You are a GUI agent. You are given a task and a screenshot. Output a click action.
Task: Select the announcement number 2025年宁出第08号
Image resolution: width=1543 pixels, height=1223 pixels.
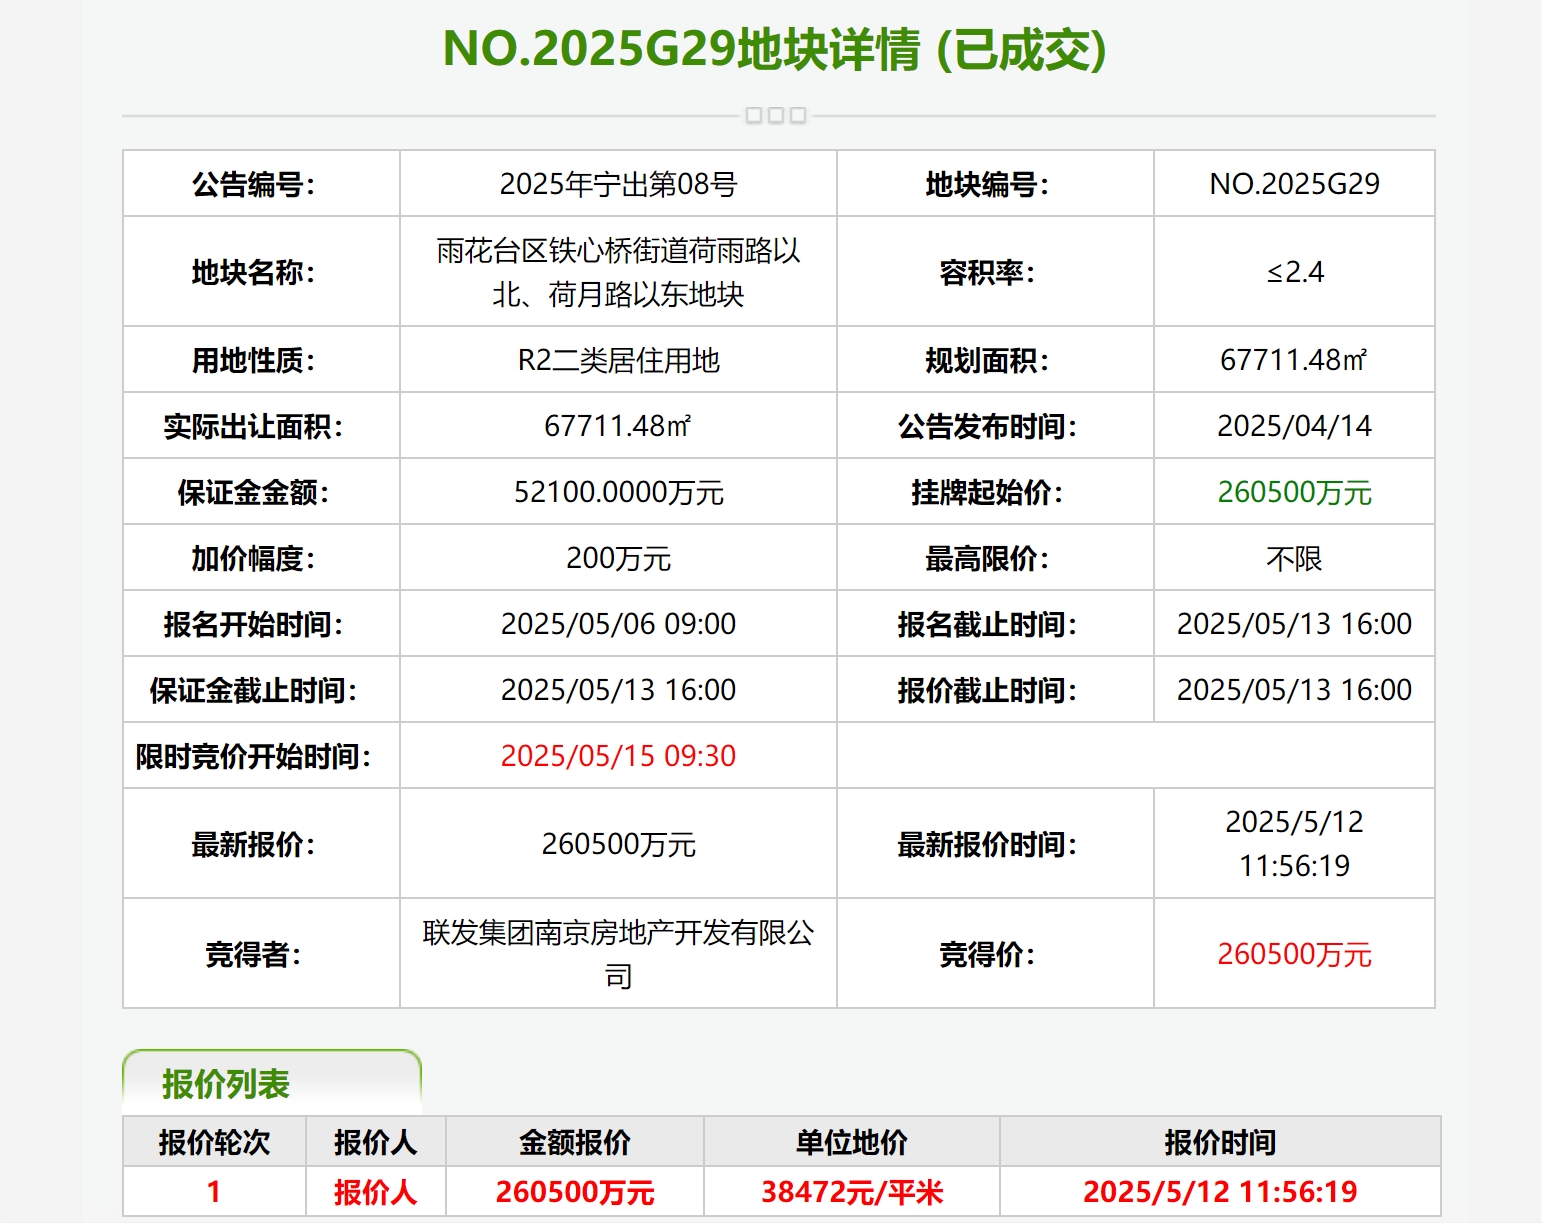[x=618, y=184]
